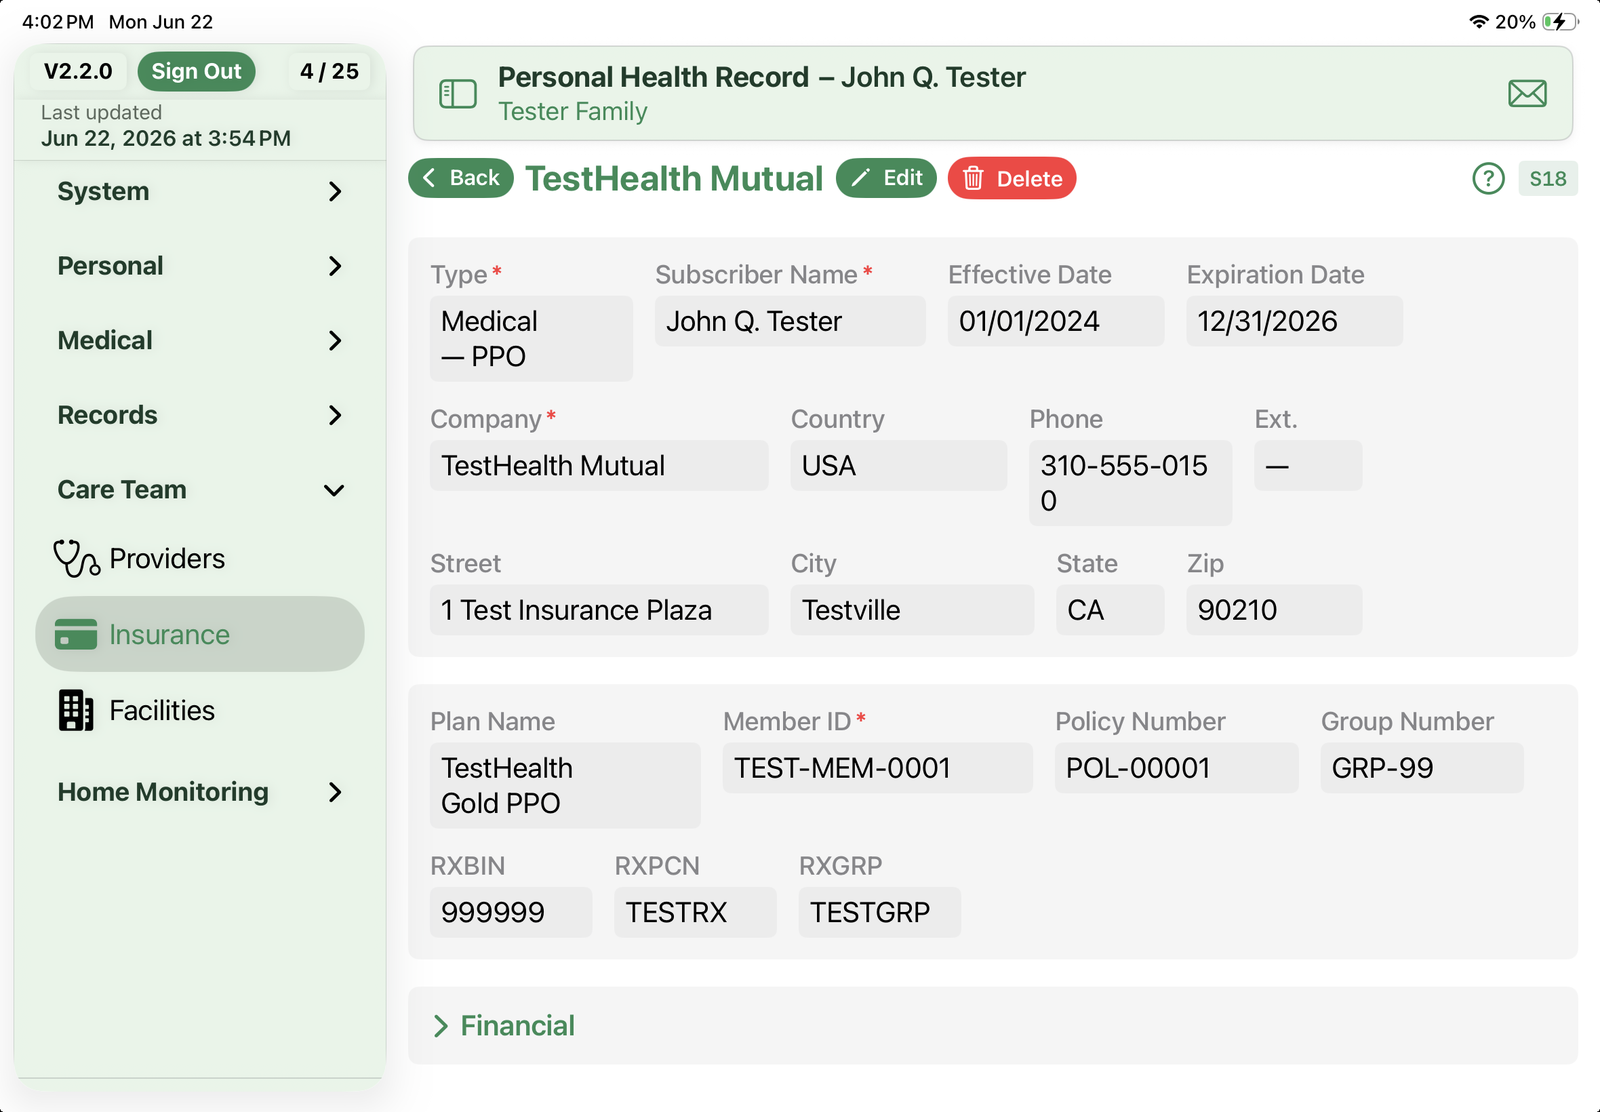
Task: Select the RXPCN field TESTRX
Action: pyautogui.click(x=695, y=912)
